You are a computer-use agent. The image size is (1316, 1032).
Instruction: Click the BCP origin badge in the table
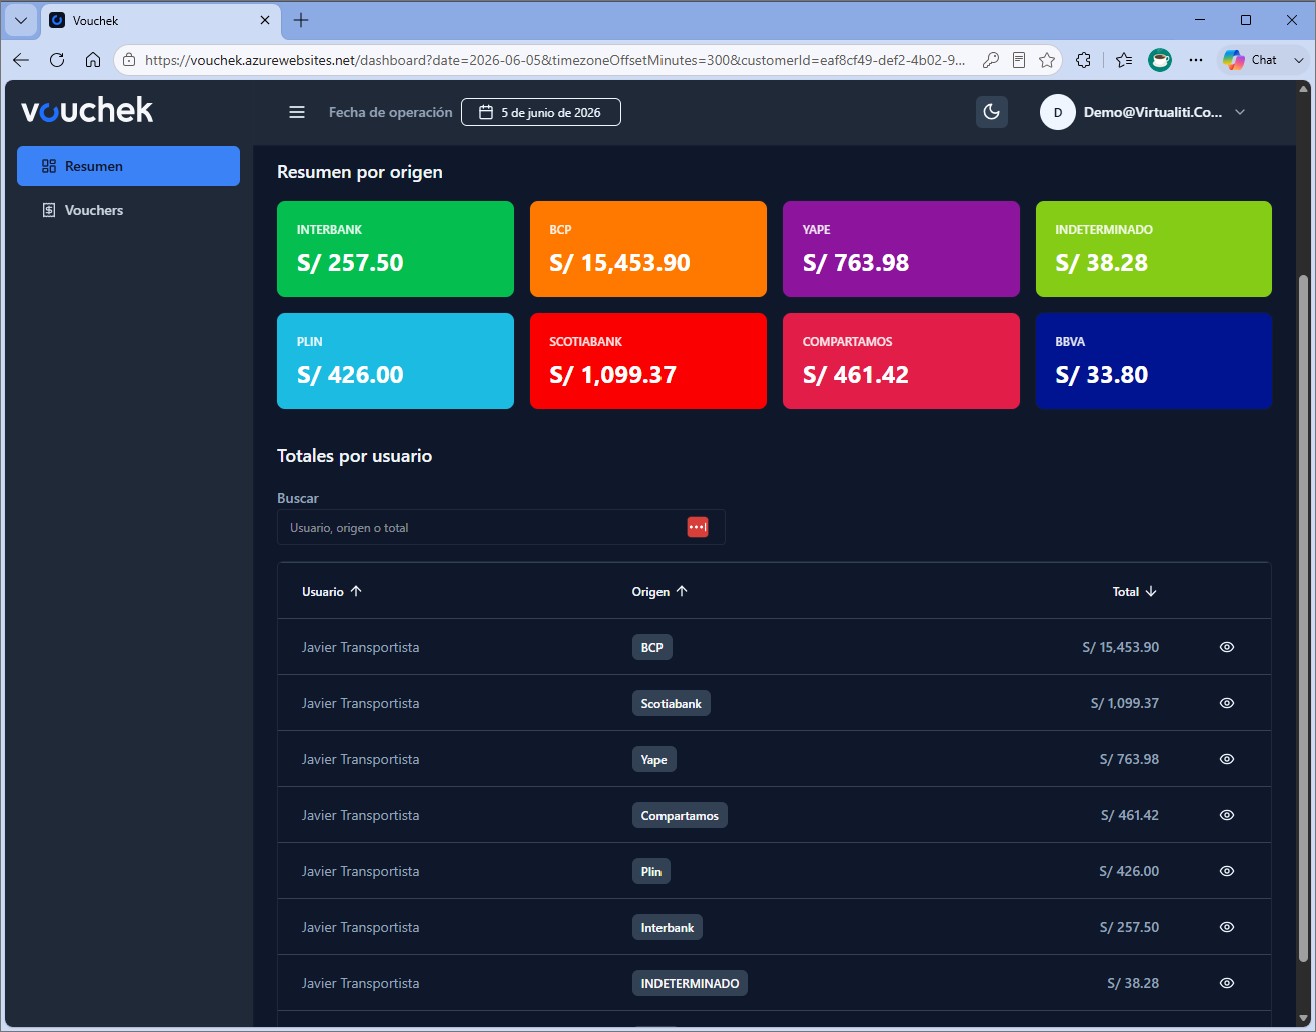[x=652, y=647]
